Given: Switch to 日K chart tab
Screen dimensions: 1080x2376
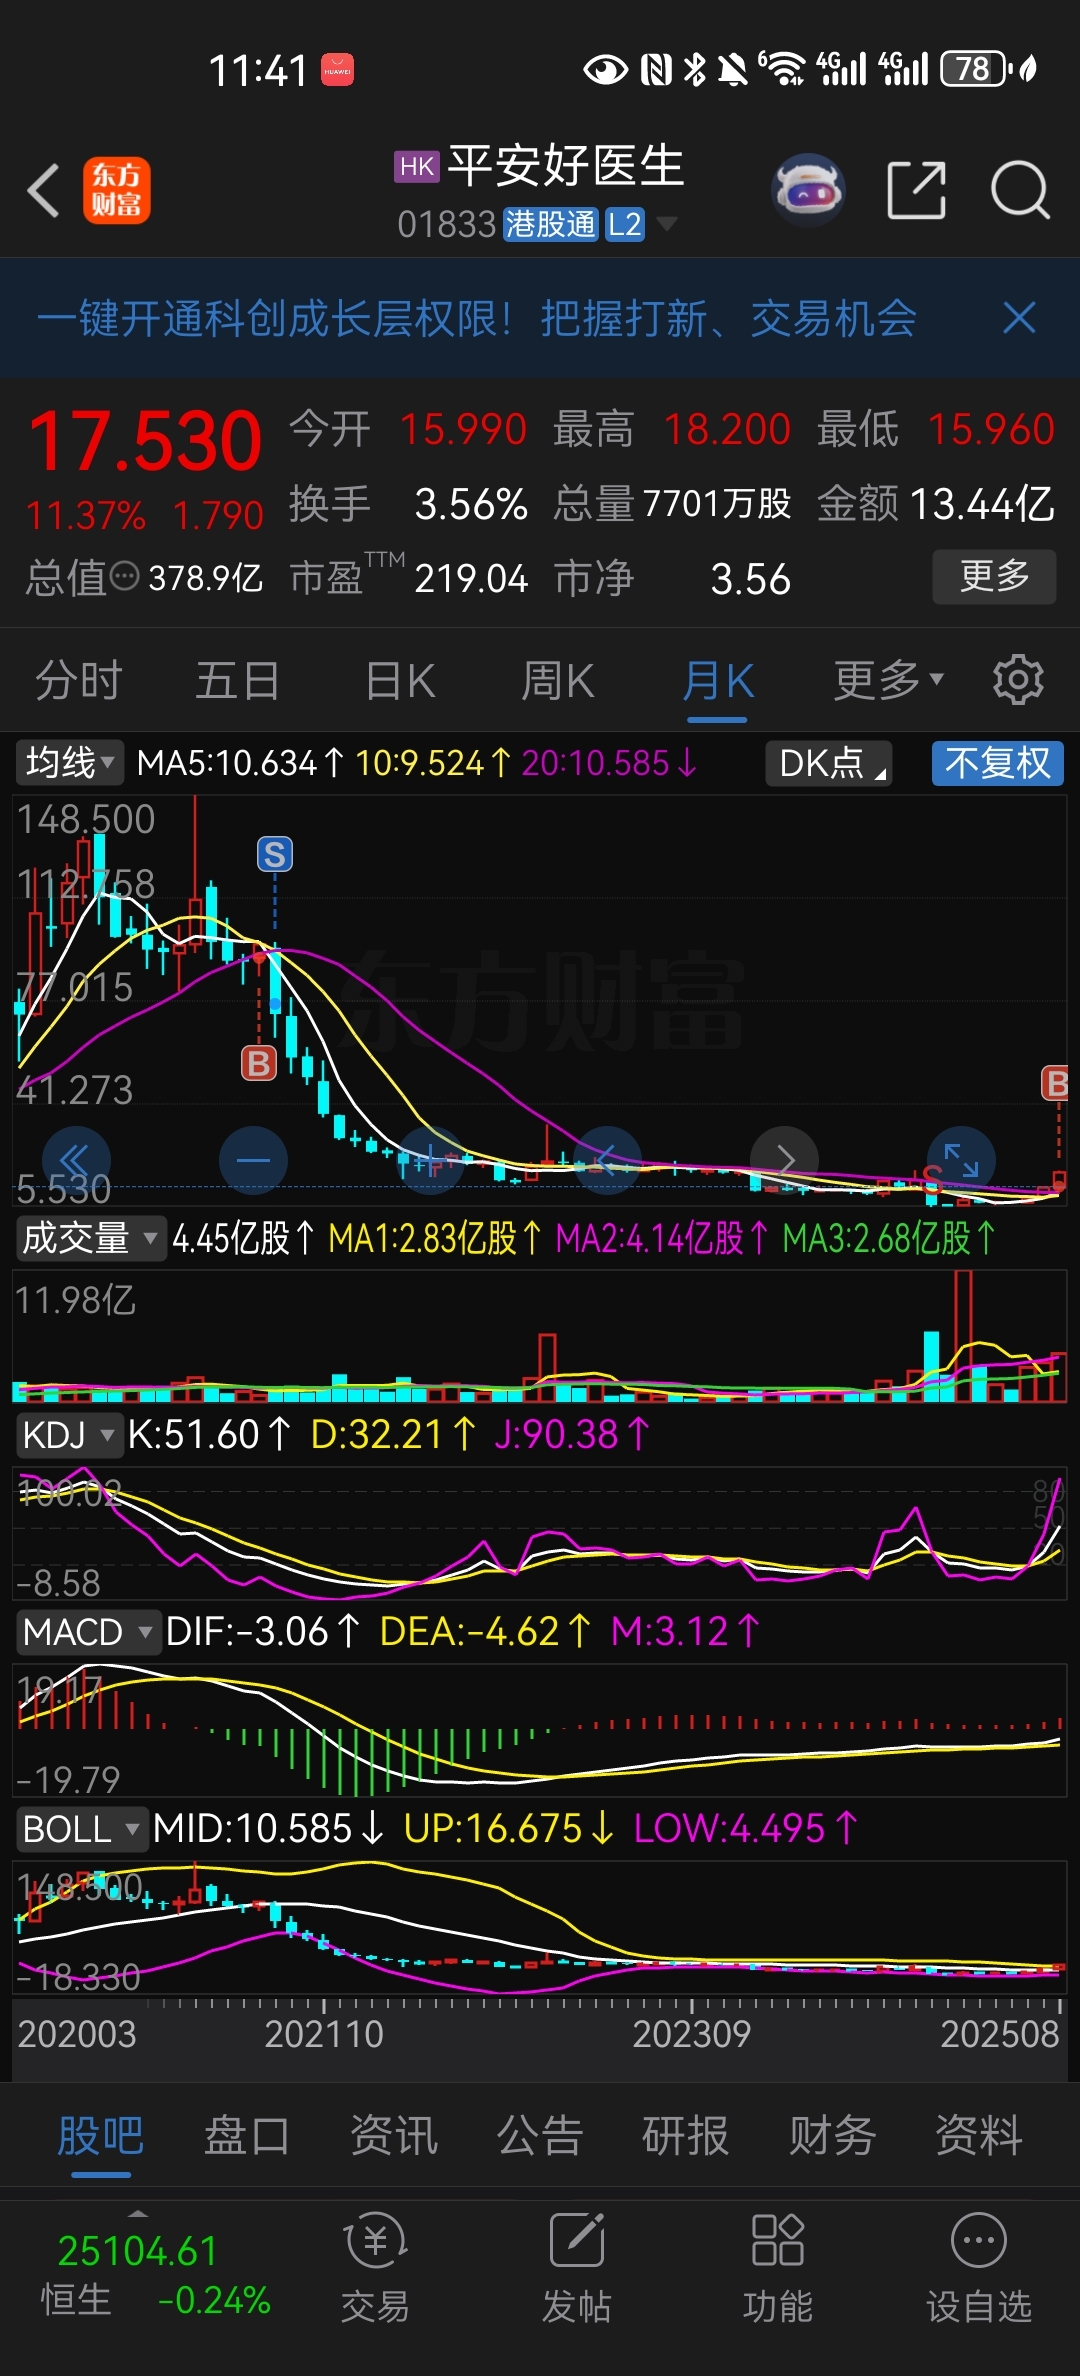Looking at the screenshot, I should [400, 681].
